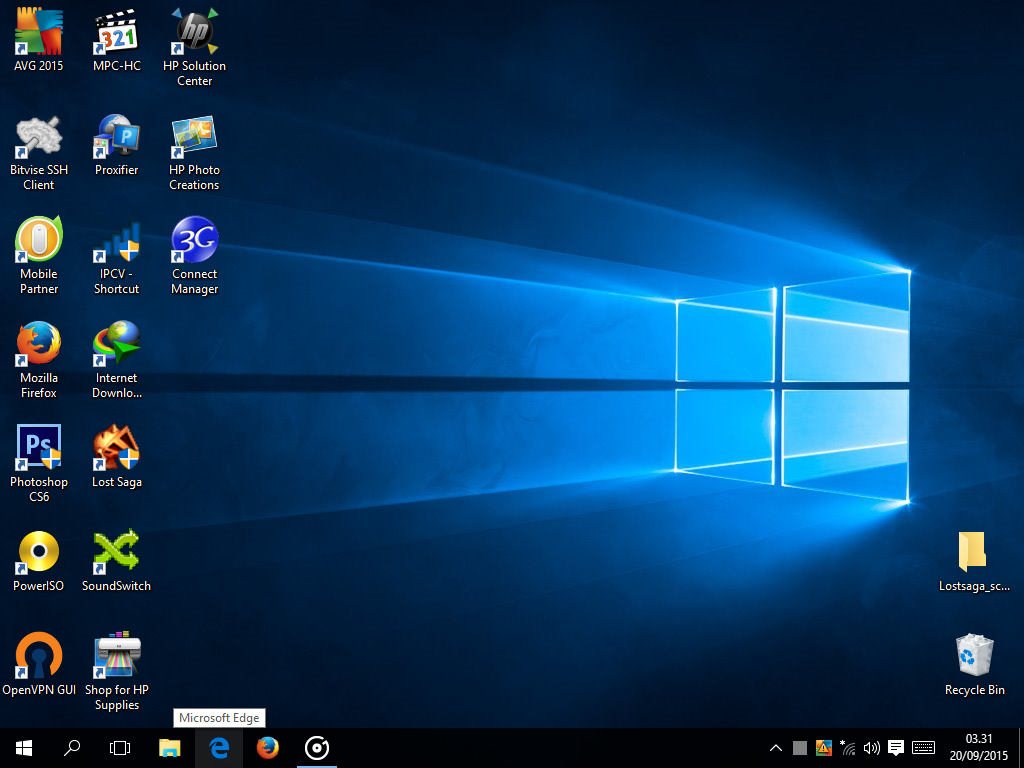
Task: Click the gray square tray icon
Action: point(800,748)
